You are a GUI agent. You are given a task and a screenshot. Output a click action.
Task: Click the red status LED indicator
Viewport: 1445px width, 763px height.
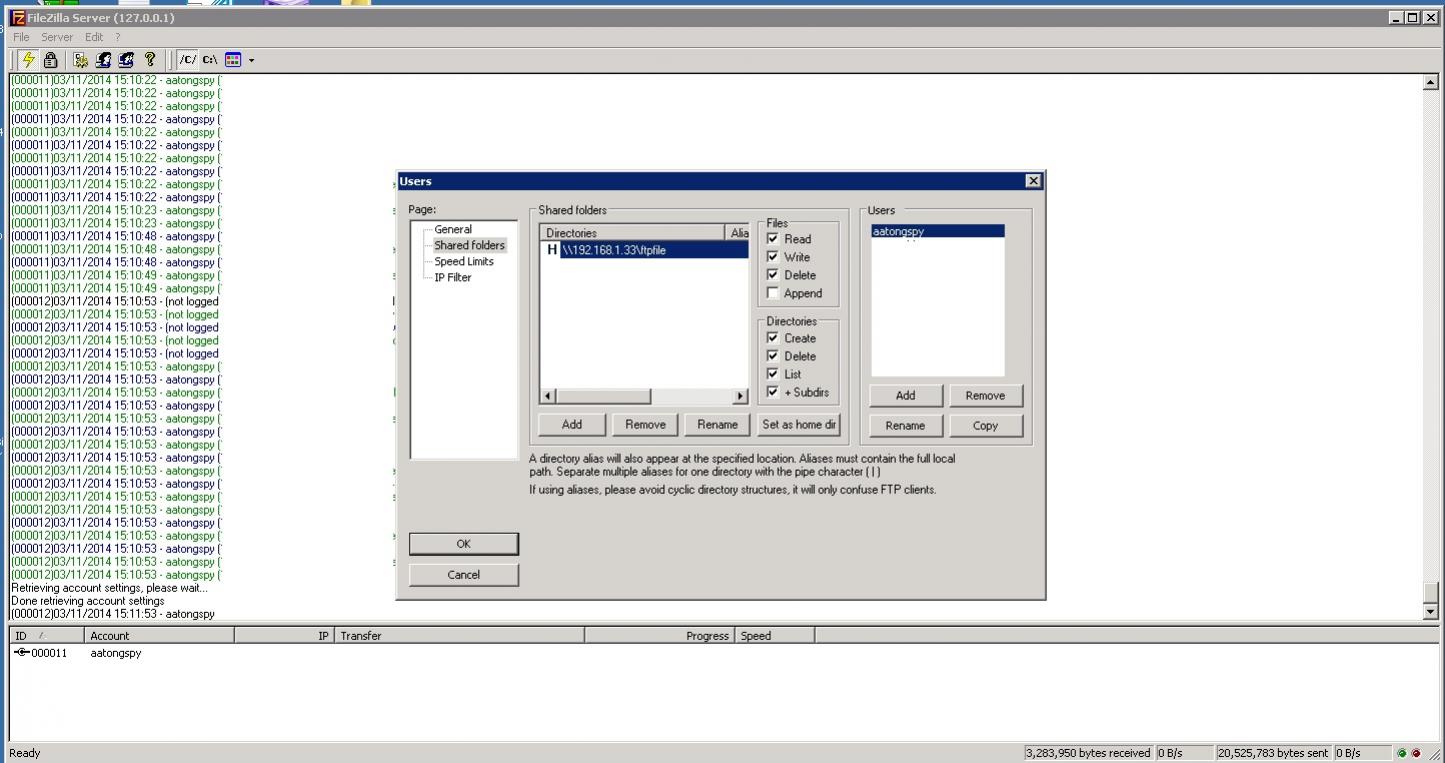(x=1416, y=753)
